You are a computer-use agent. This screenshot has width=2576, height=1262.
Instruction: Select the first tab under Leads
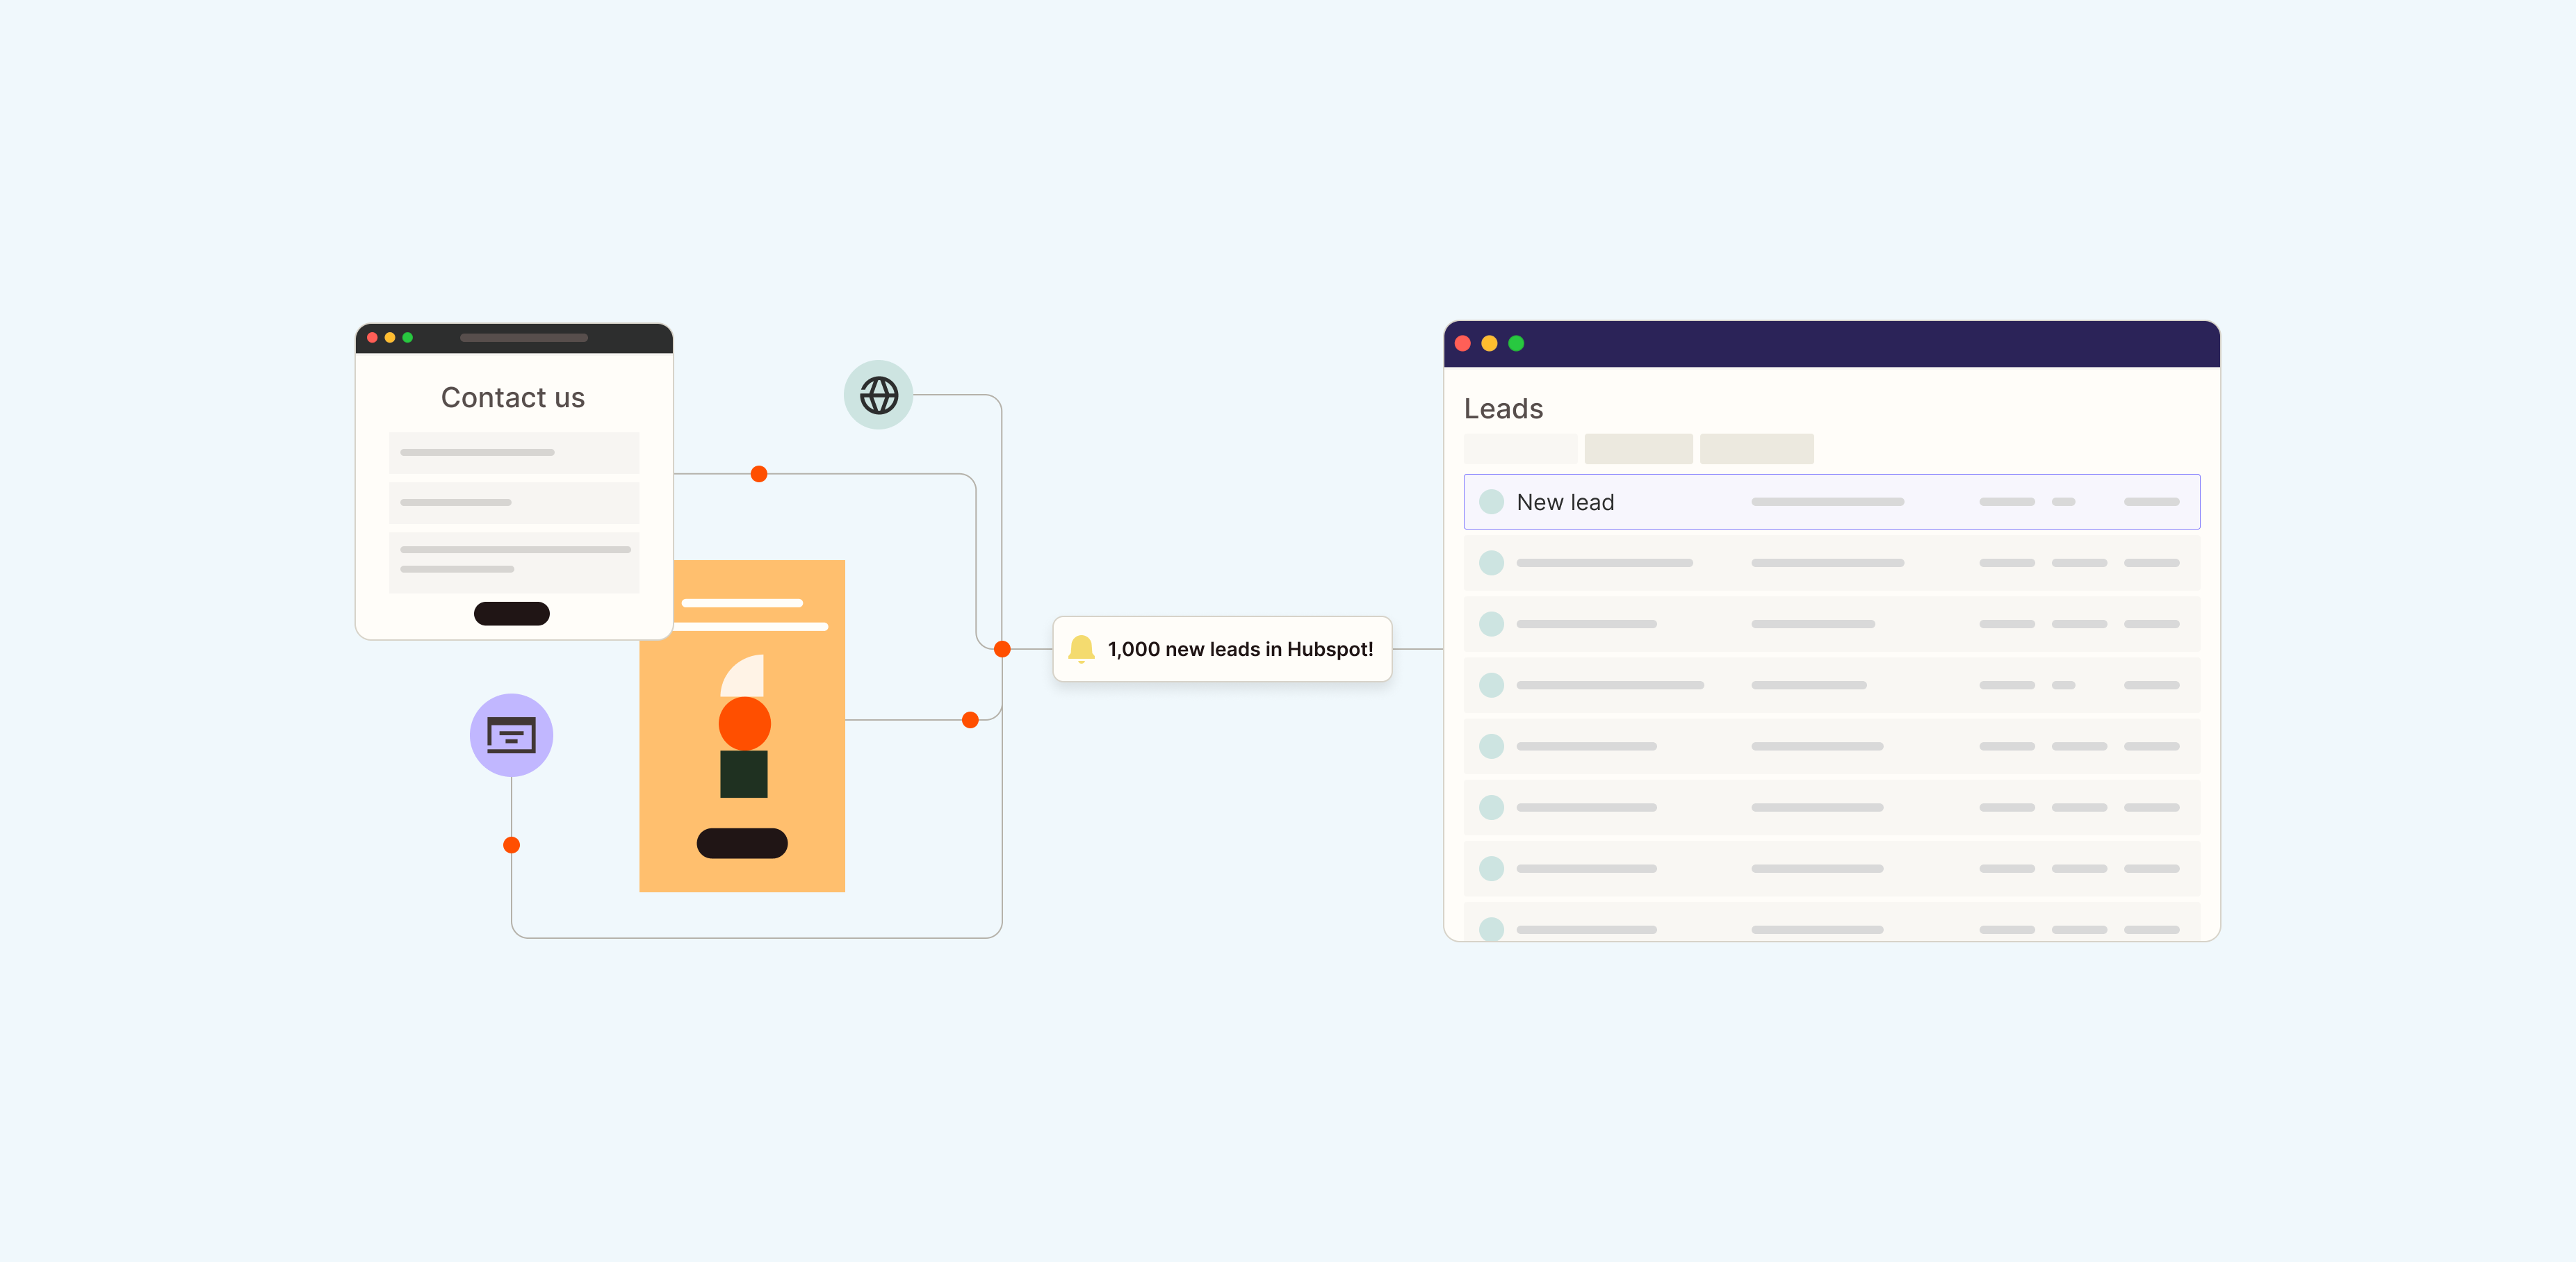tap(1520, 449)
